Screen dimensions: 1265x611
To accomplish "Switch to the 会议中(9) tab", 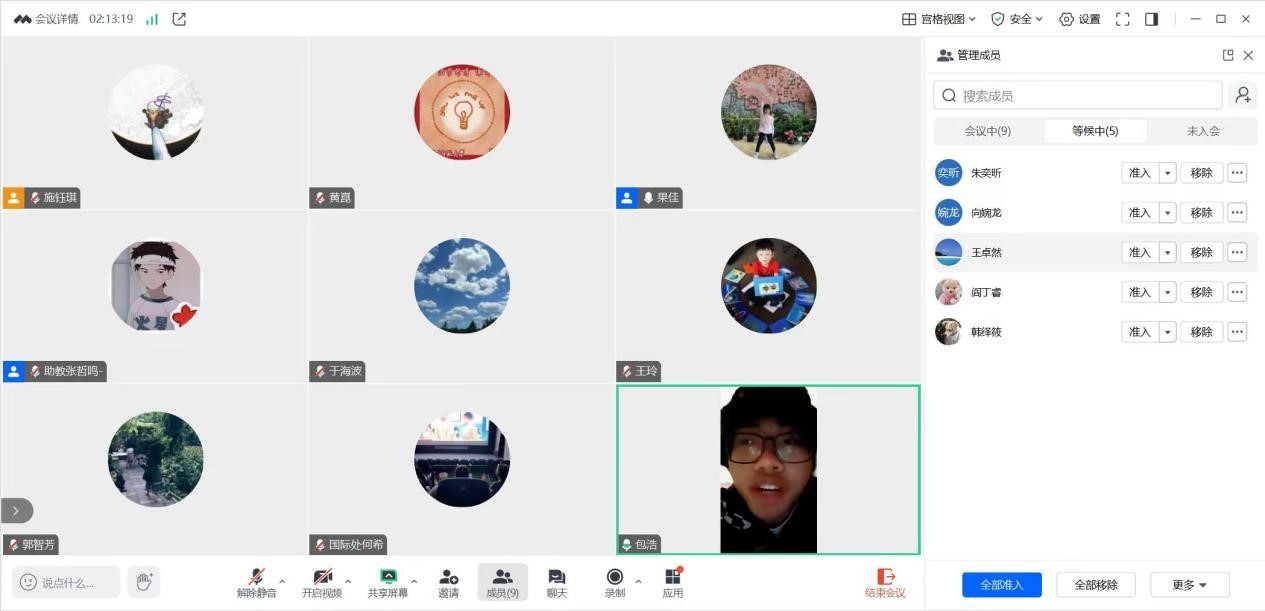I will click(988, 131).
